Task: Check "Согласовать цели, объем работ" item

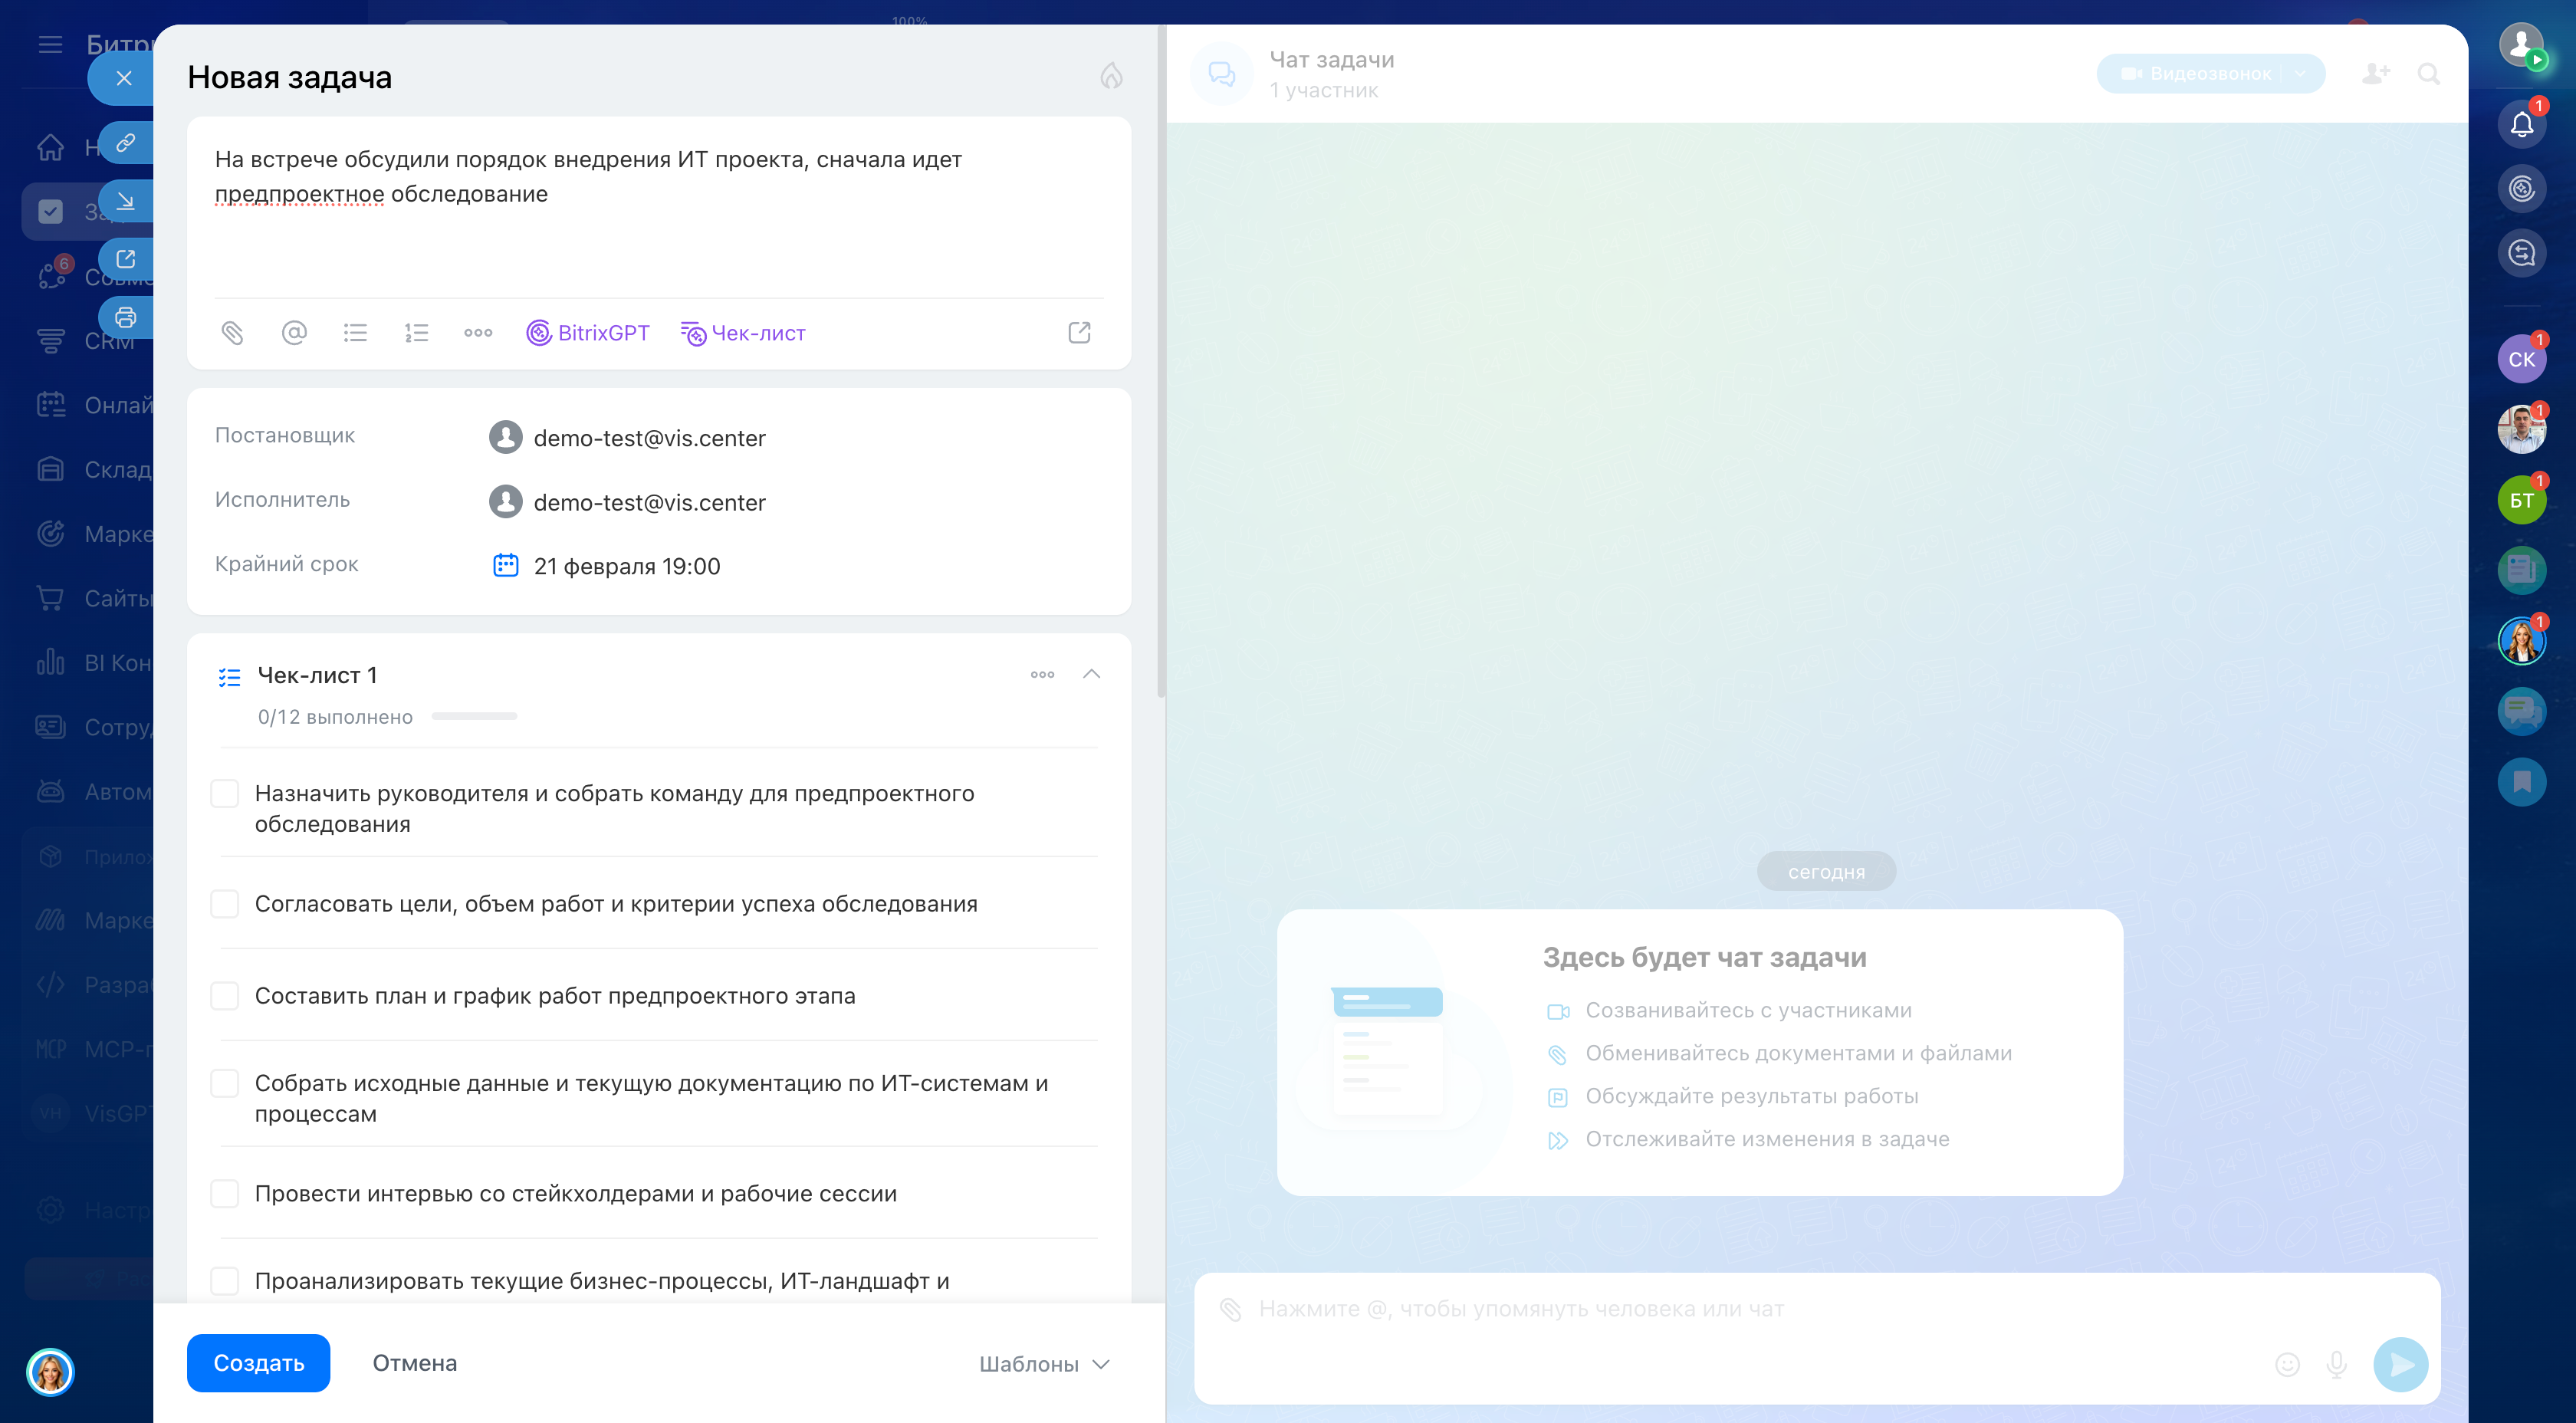Action: [225, 904]
